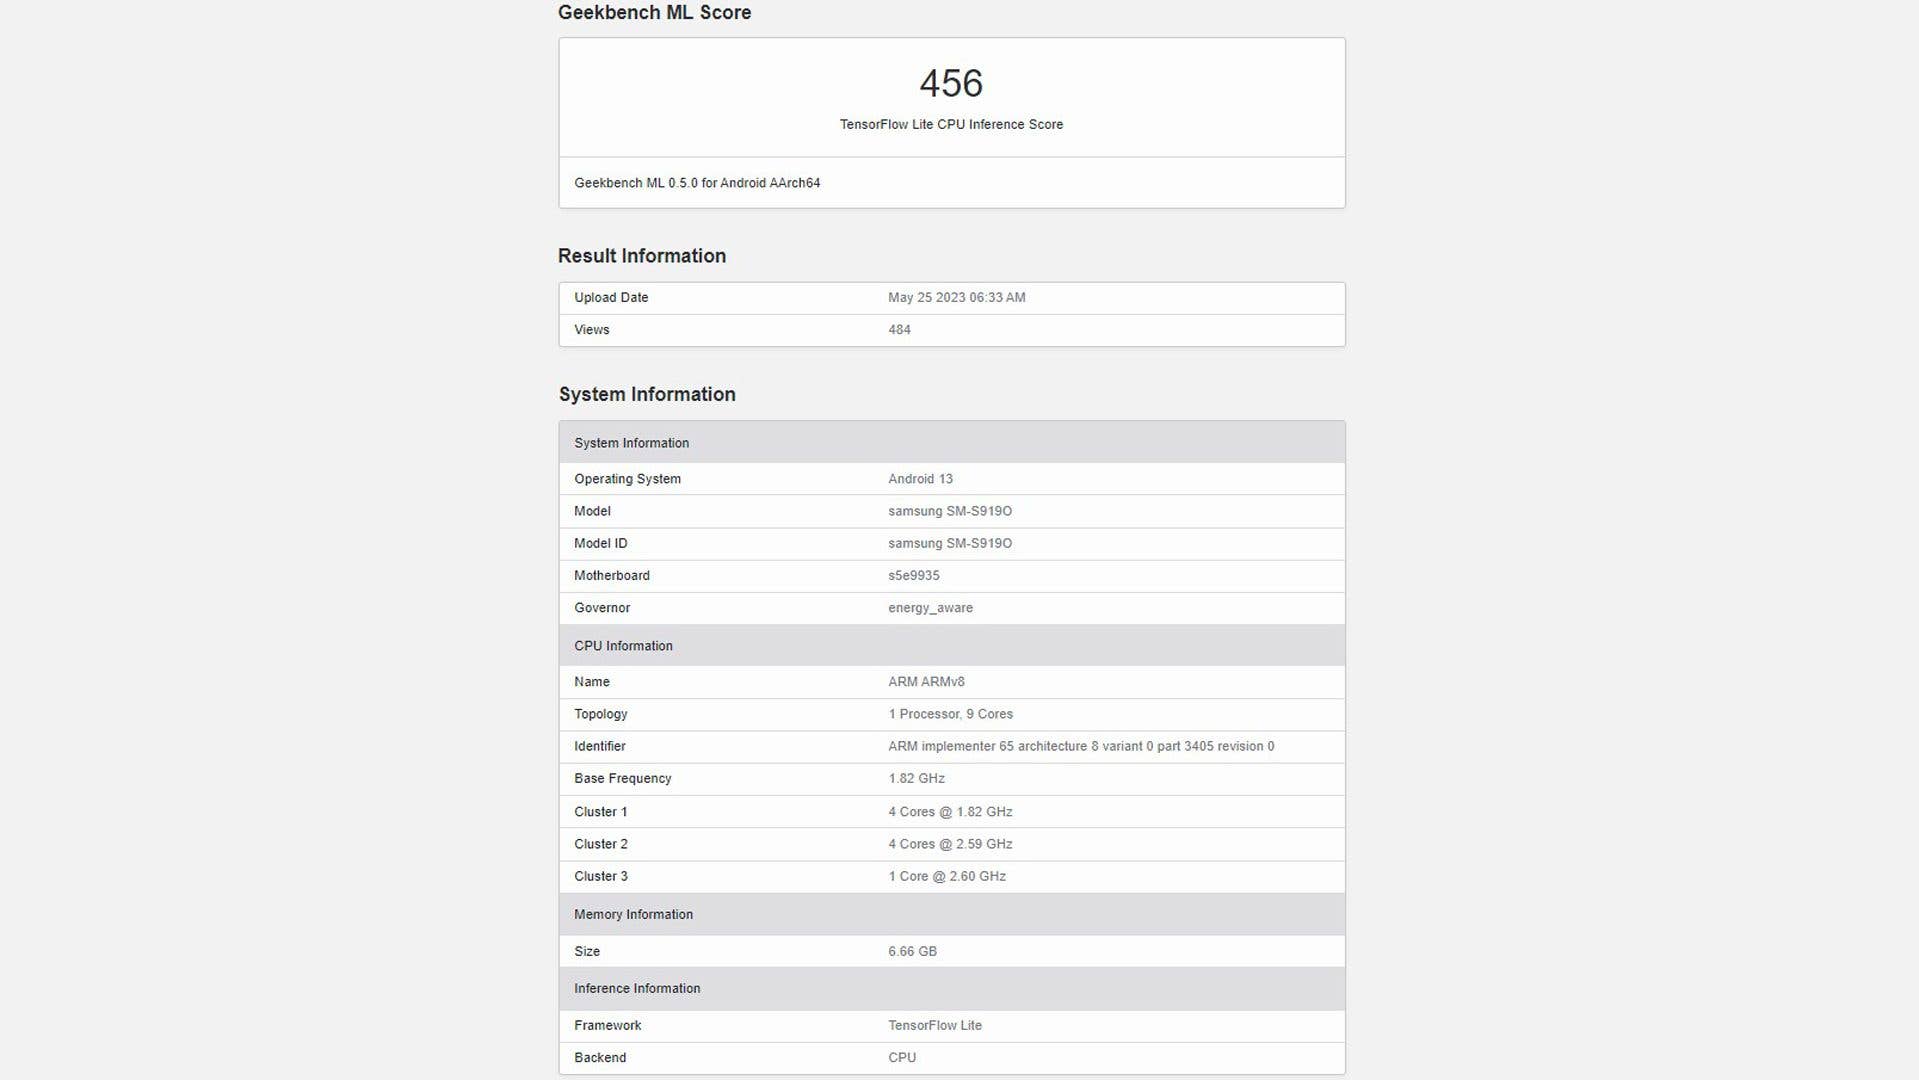Click the TensorFlow Lite CPU Inference Score label

[950, 124]
